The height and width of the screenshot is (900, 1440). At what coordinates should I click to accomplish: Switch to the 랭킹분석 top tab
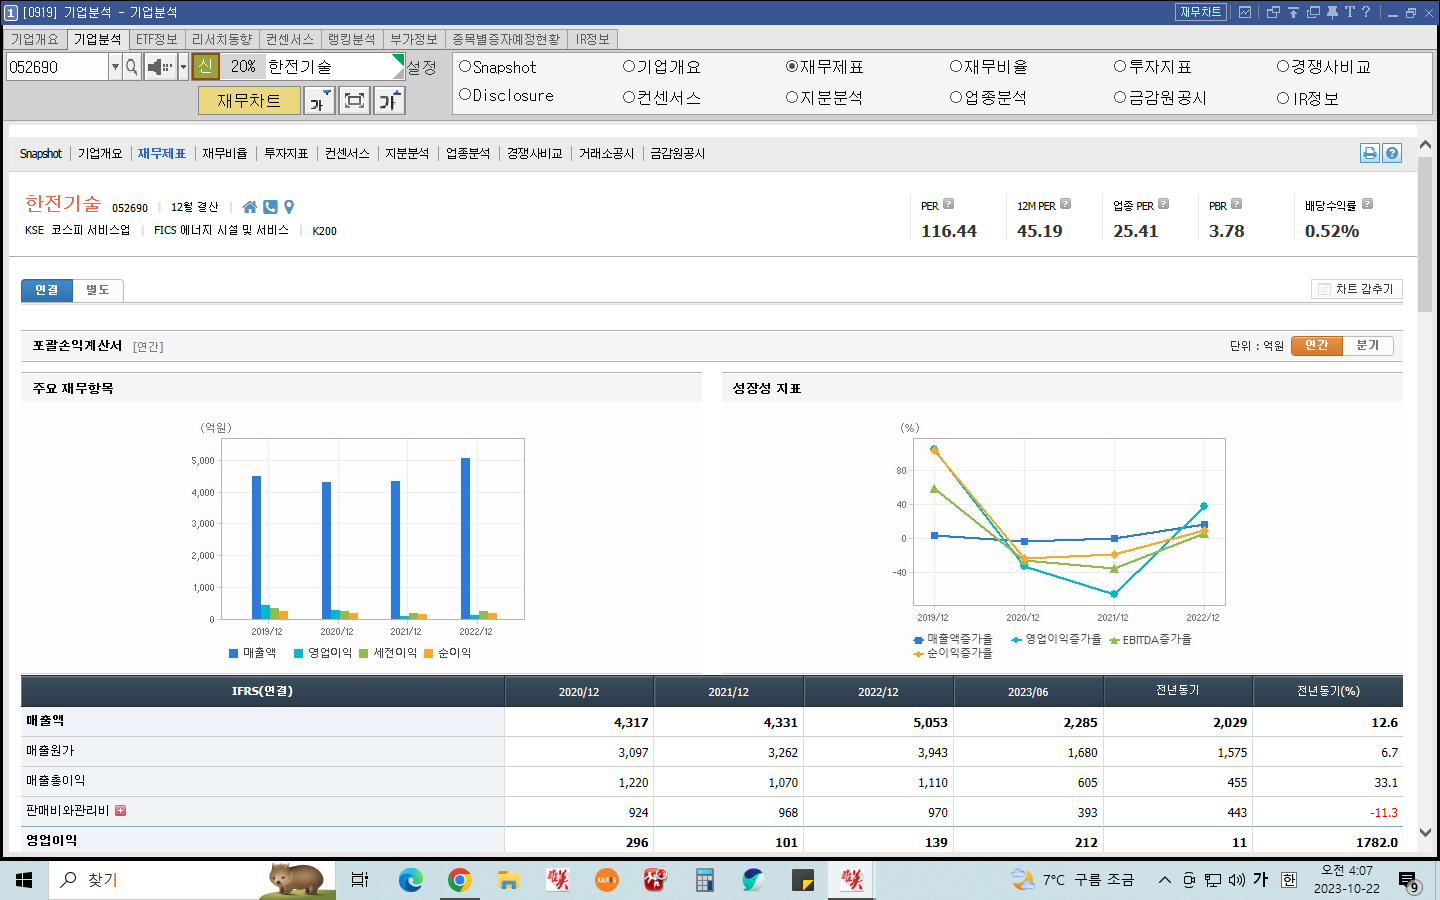pyautogui.click(x=351, y=39)
